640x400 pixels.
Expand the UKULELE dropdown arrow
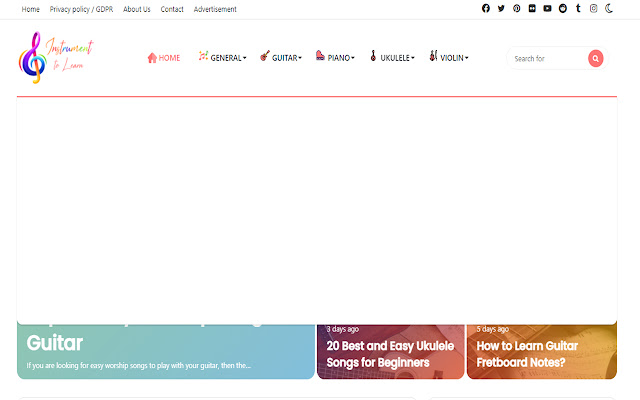point(413,58)
